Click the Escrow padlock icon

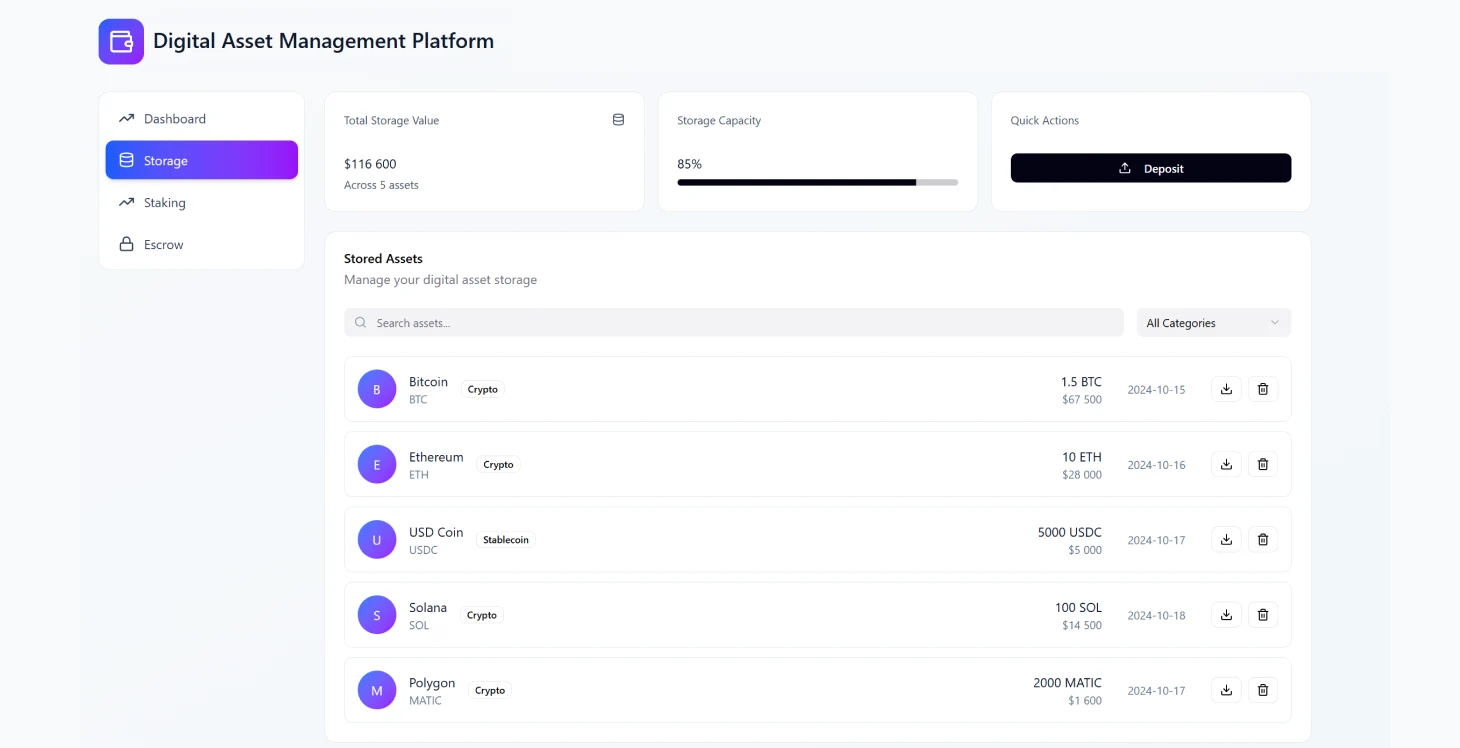(x=125, y=244)
